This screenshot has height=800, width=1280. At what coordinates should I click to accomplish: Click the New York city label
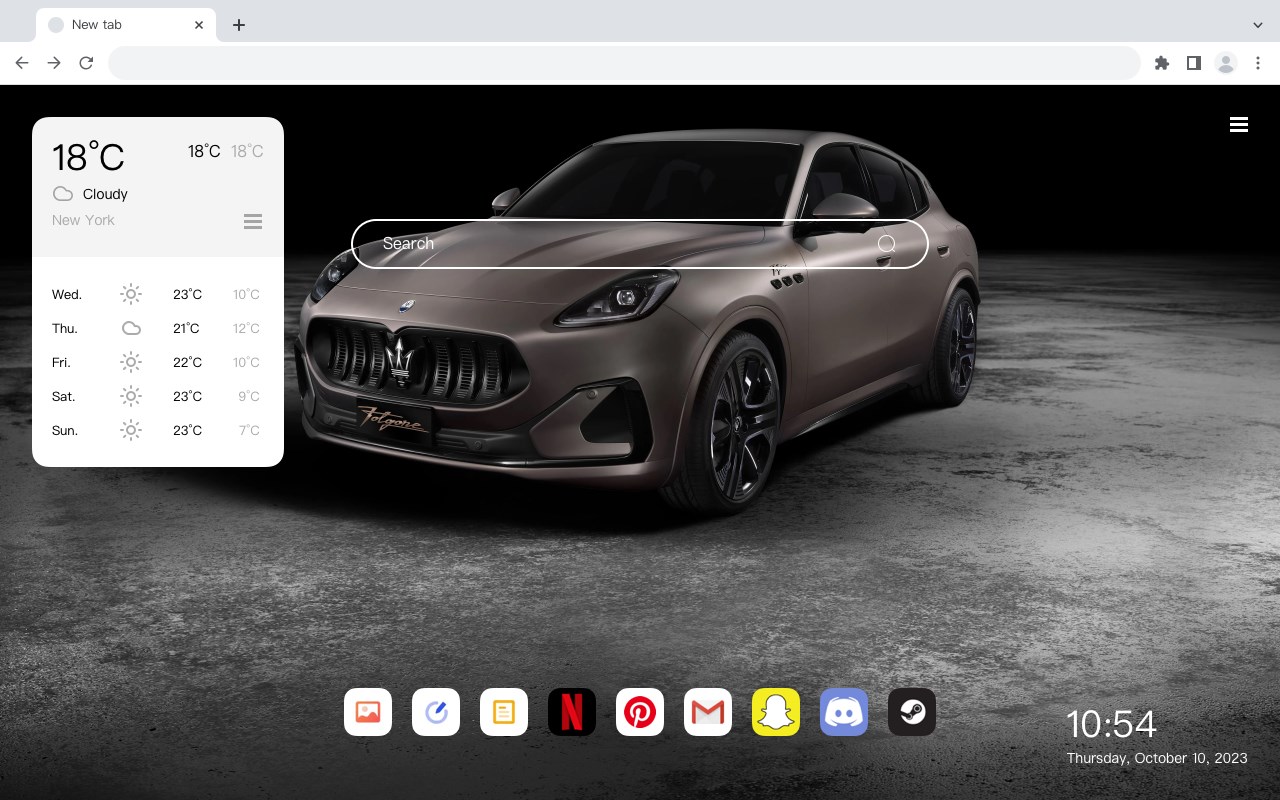pyautogui.click(x=83, y=220)
